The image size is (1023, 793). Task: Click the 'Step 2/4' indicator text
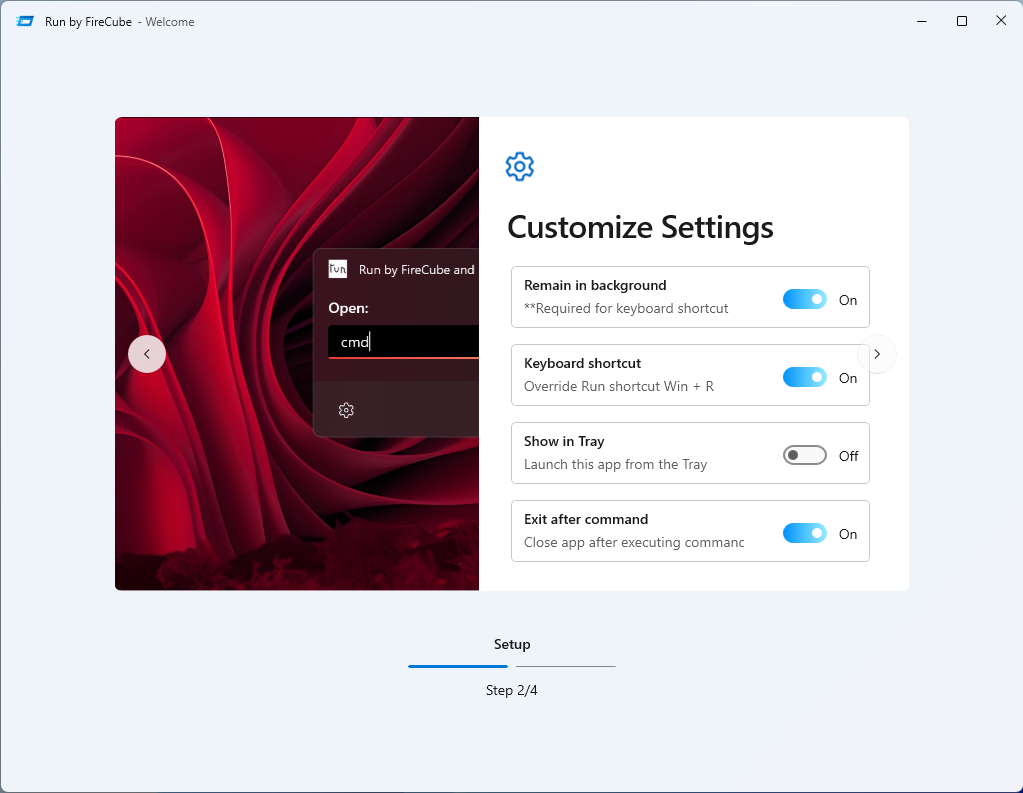pos(512,691)
